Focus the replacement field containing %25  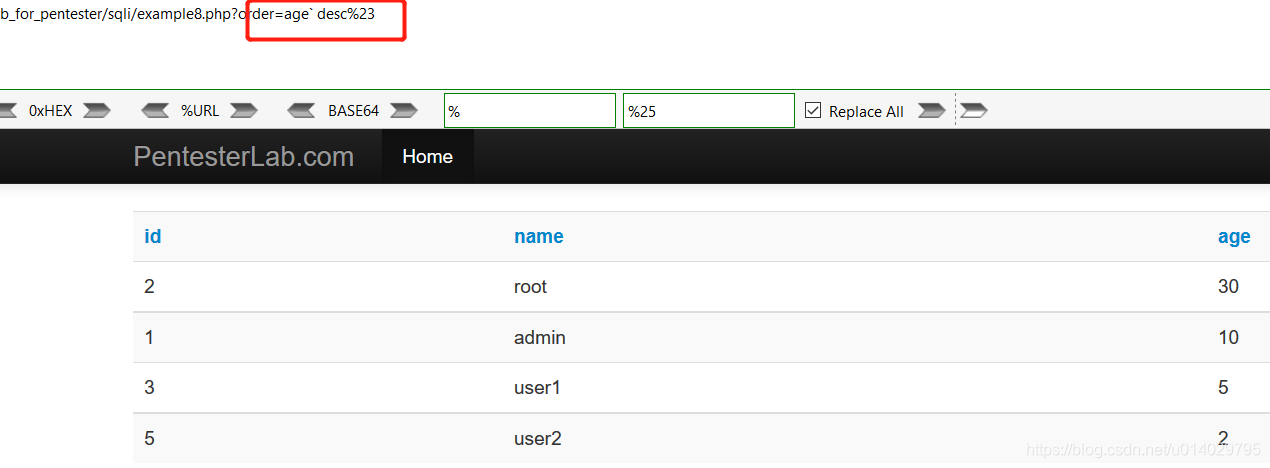(x=709, y=111)
